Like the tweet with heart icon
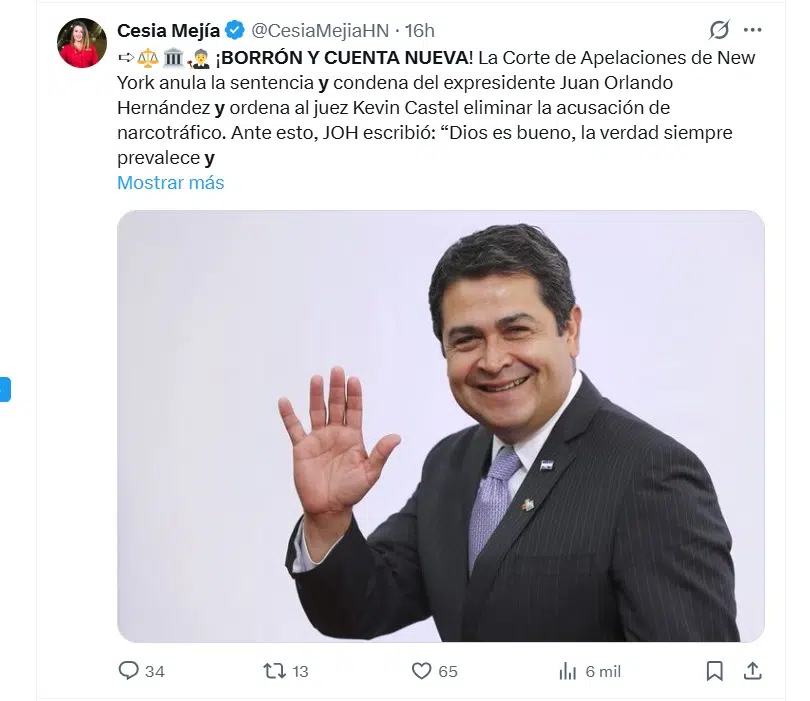The image size is (810, 701). pos(421,671)
